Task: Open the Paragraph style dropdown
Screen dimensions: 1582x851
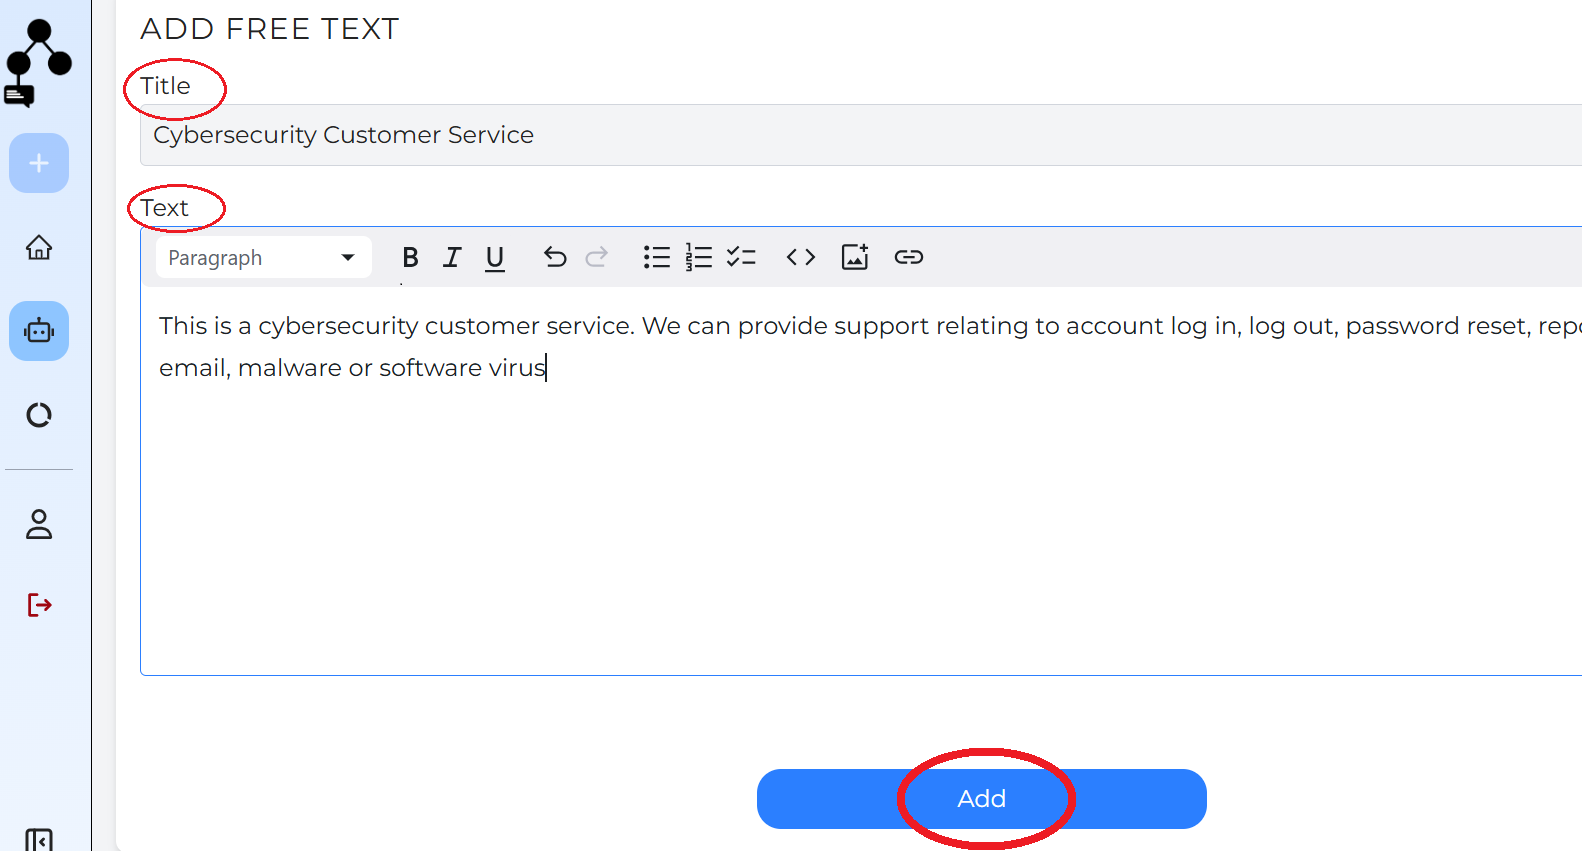Action: (x=263, y=257)
